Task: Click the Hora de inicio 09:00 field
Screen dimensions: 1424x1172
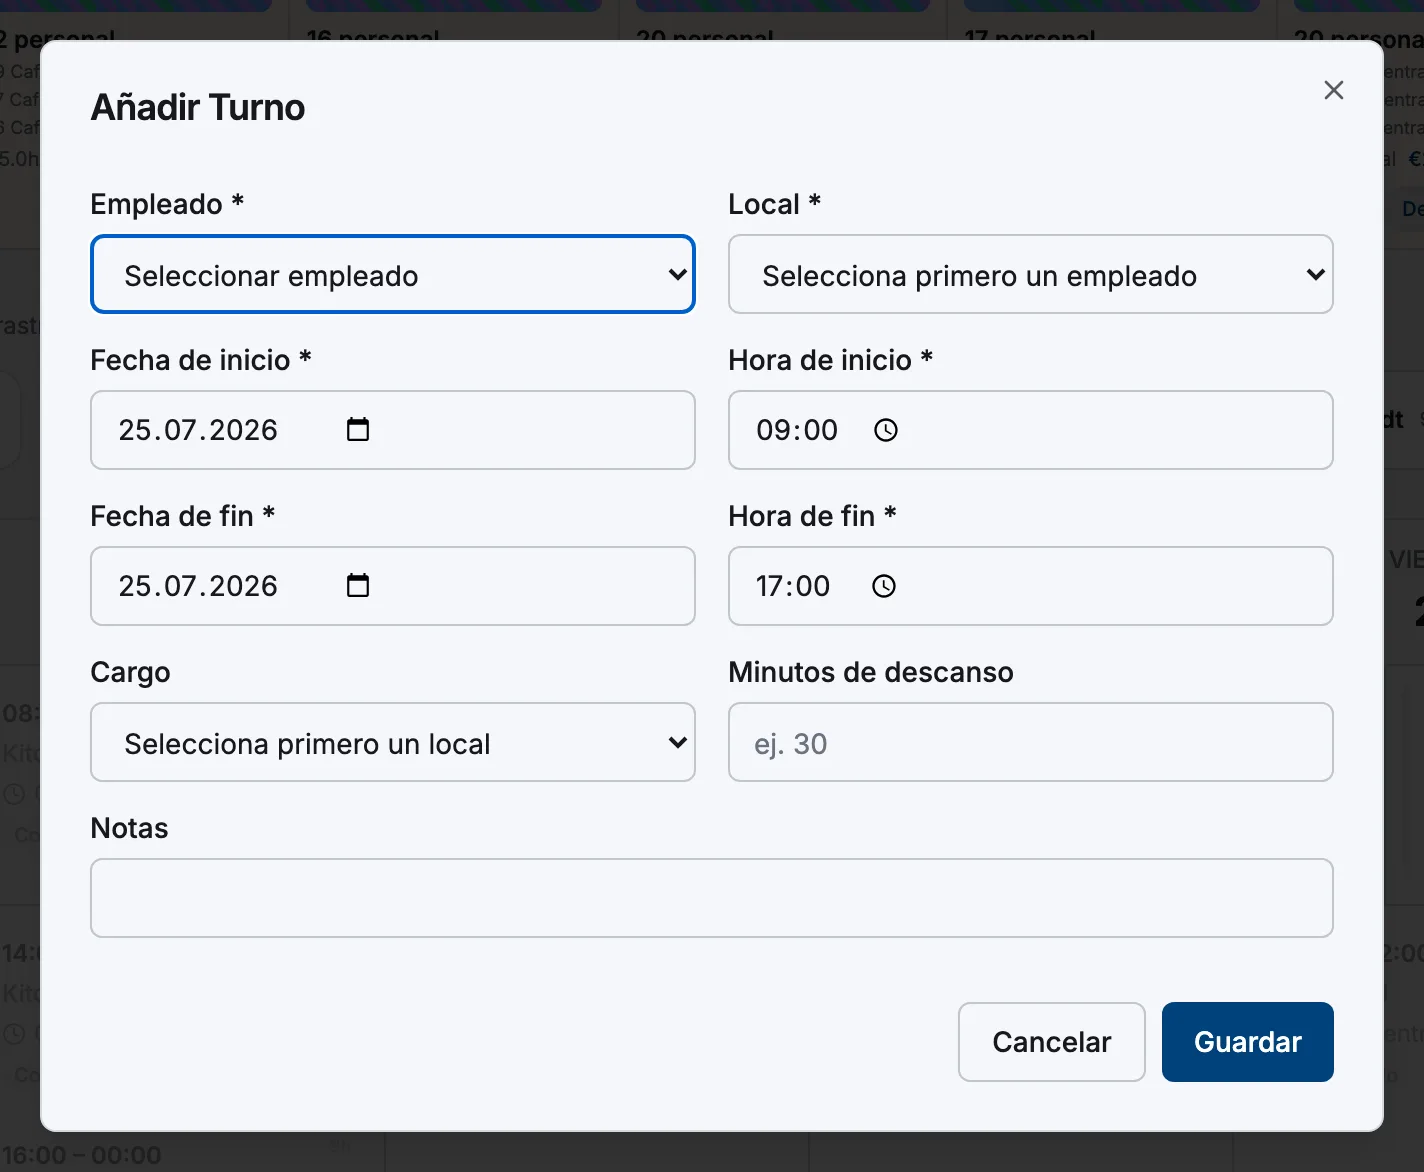Action: point(1031,430)
